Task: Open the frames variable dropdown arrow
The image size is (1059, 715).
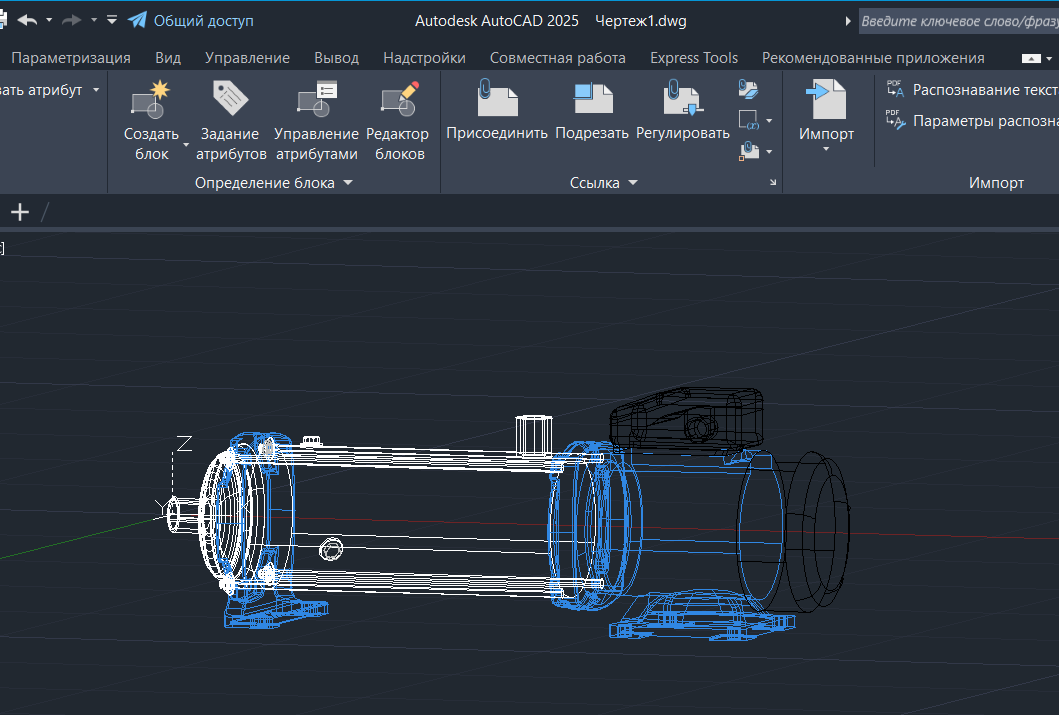Action: 769,121
